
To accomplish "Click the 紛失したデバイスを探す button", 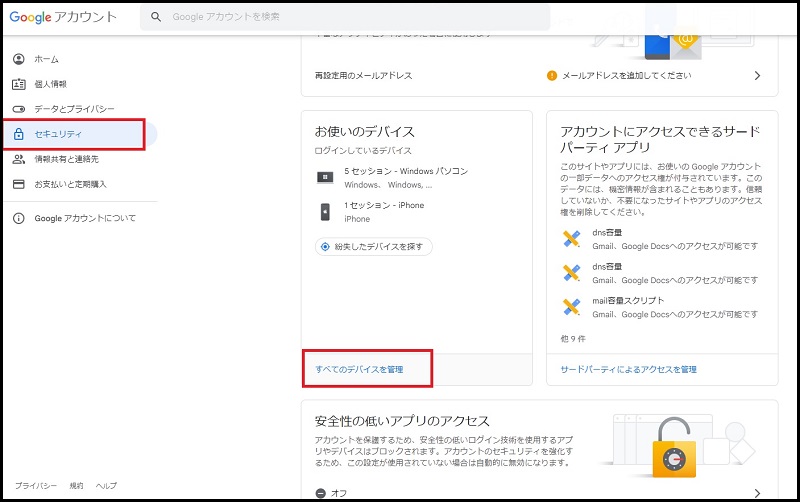I will coord(373,246).
